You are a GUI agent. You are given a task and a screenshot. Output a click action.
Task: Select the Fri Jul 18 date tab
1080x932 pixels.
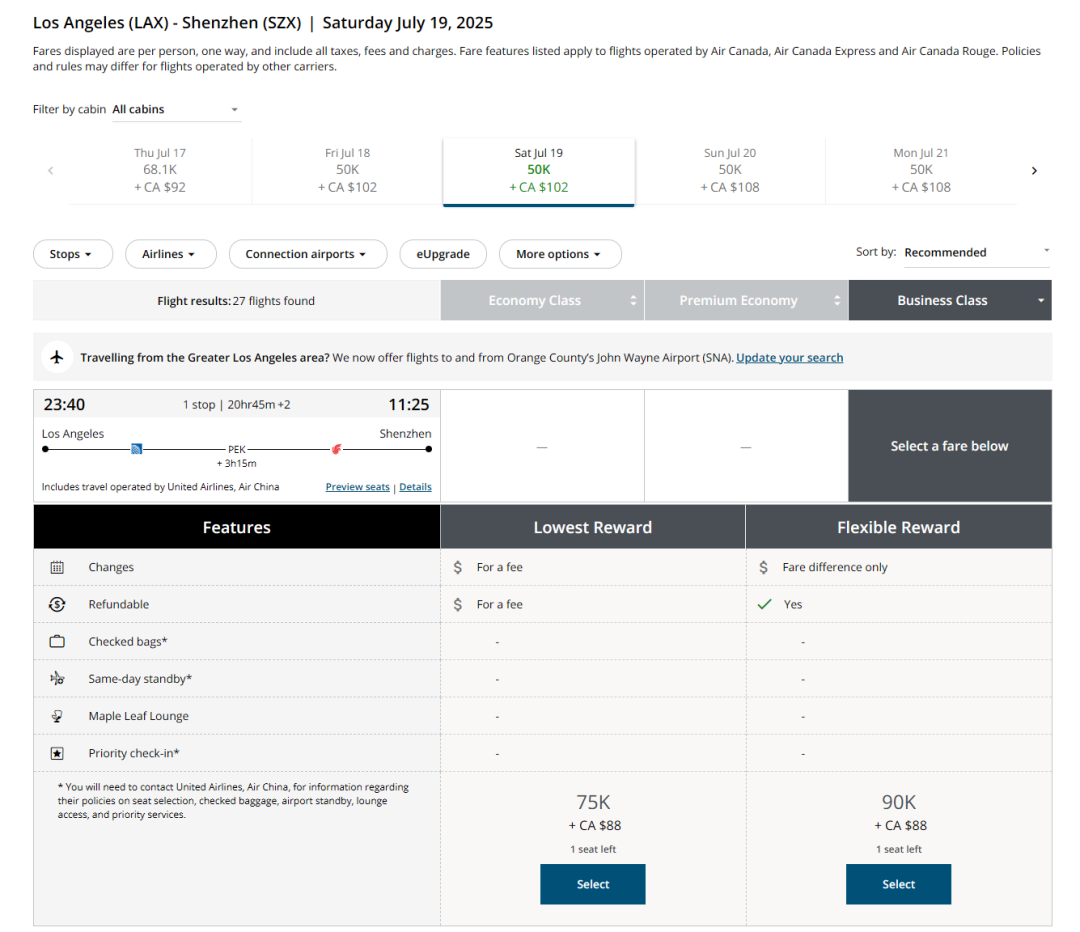[x=347, y=170]
